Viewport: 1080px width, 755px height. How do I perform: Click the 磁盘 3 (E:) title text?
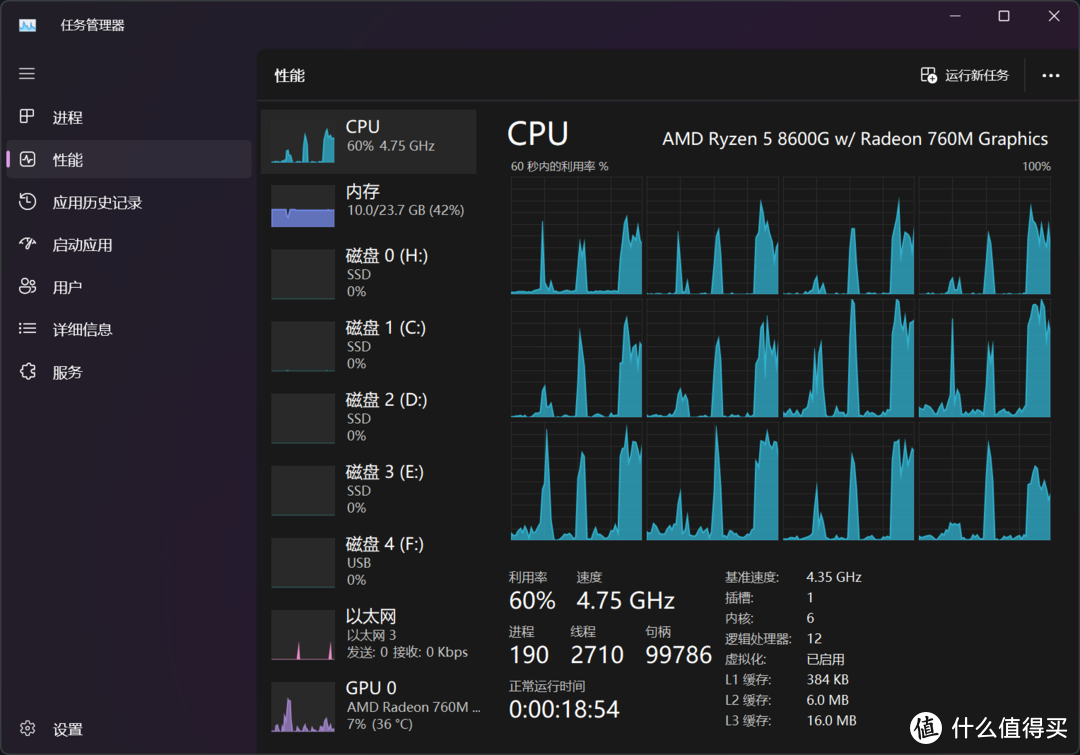(x=384, y=473)
